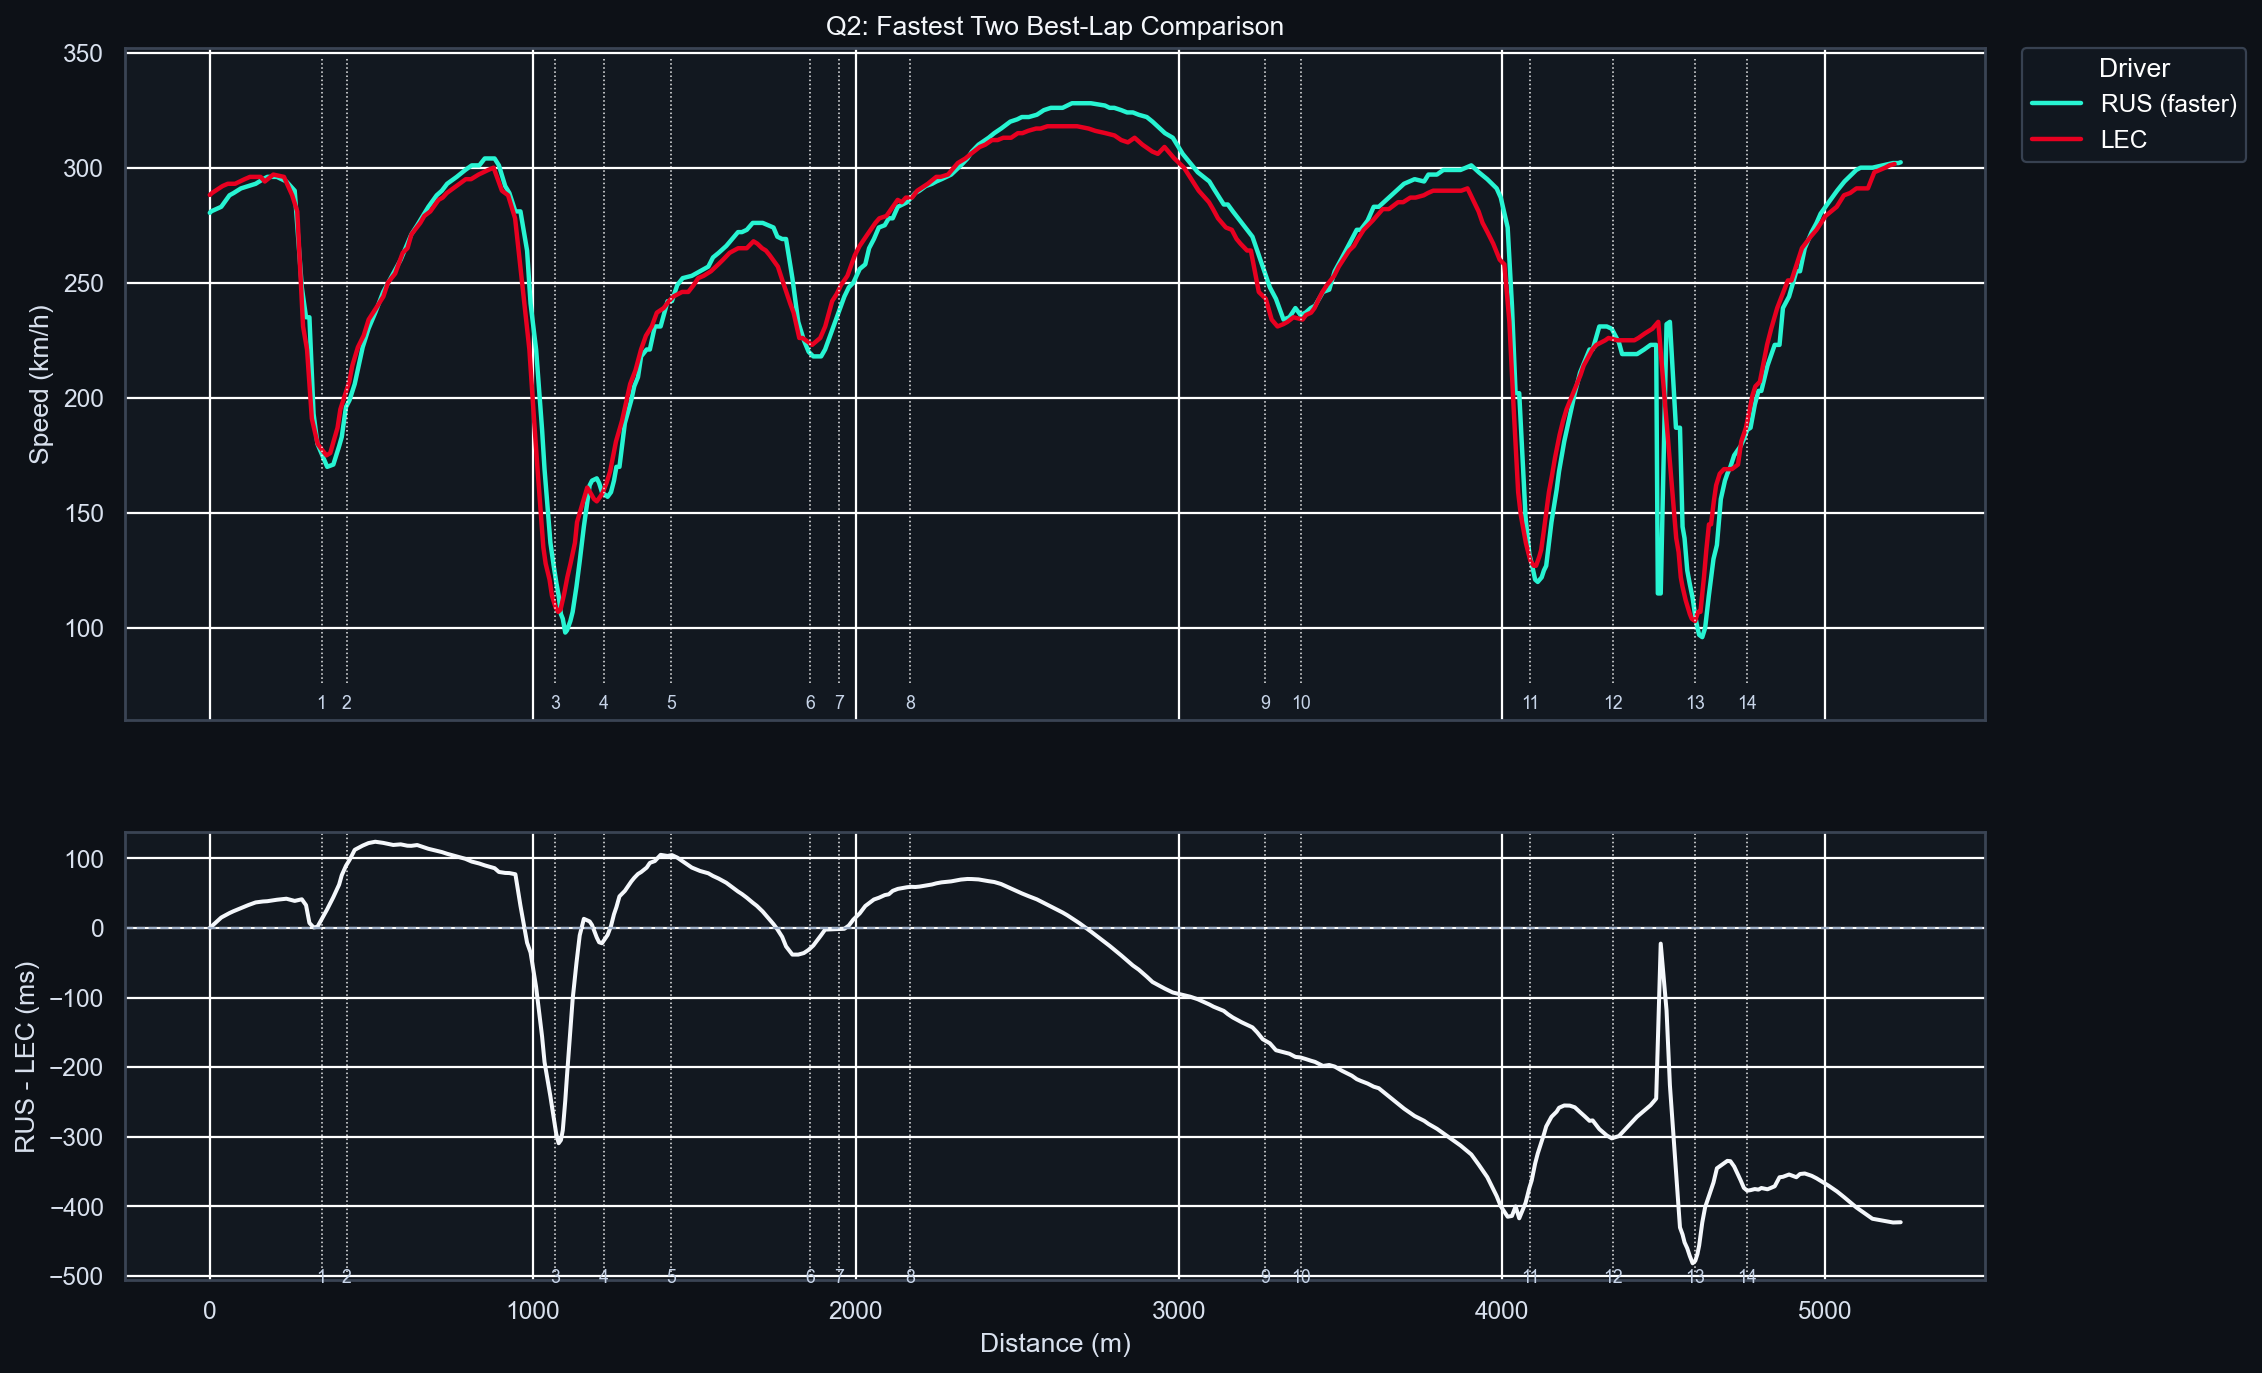The height and width of the screenshot is (1373, 2262).
Task: Click the LEC legend entry
Action: 2123,139
